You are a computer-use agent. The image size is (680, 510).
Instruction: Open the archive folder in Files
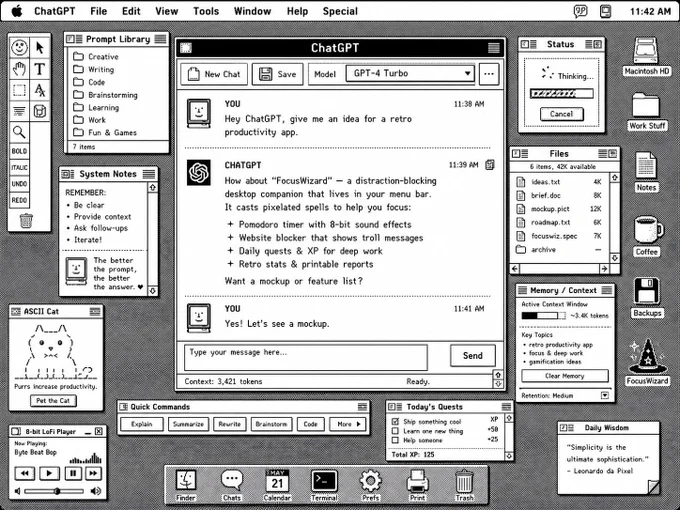(559, 249)
